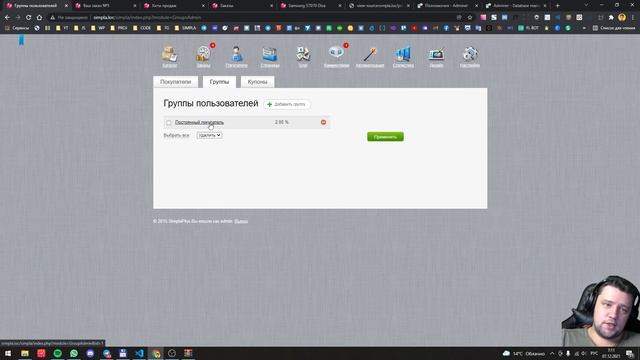Open the notification center icon
This screenshot has height=360, width=640.
630,353
